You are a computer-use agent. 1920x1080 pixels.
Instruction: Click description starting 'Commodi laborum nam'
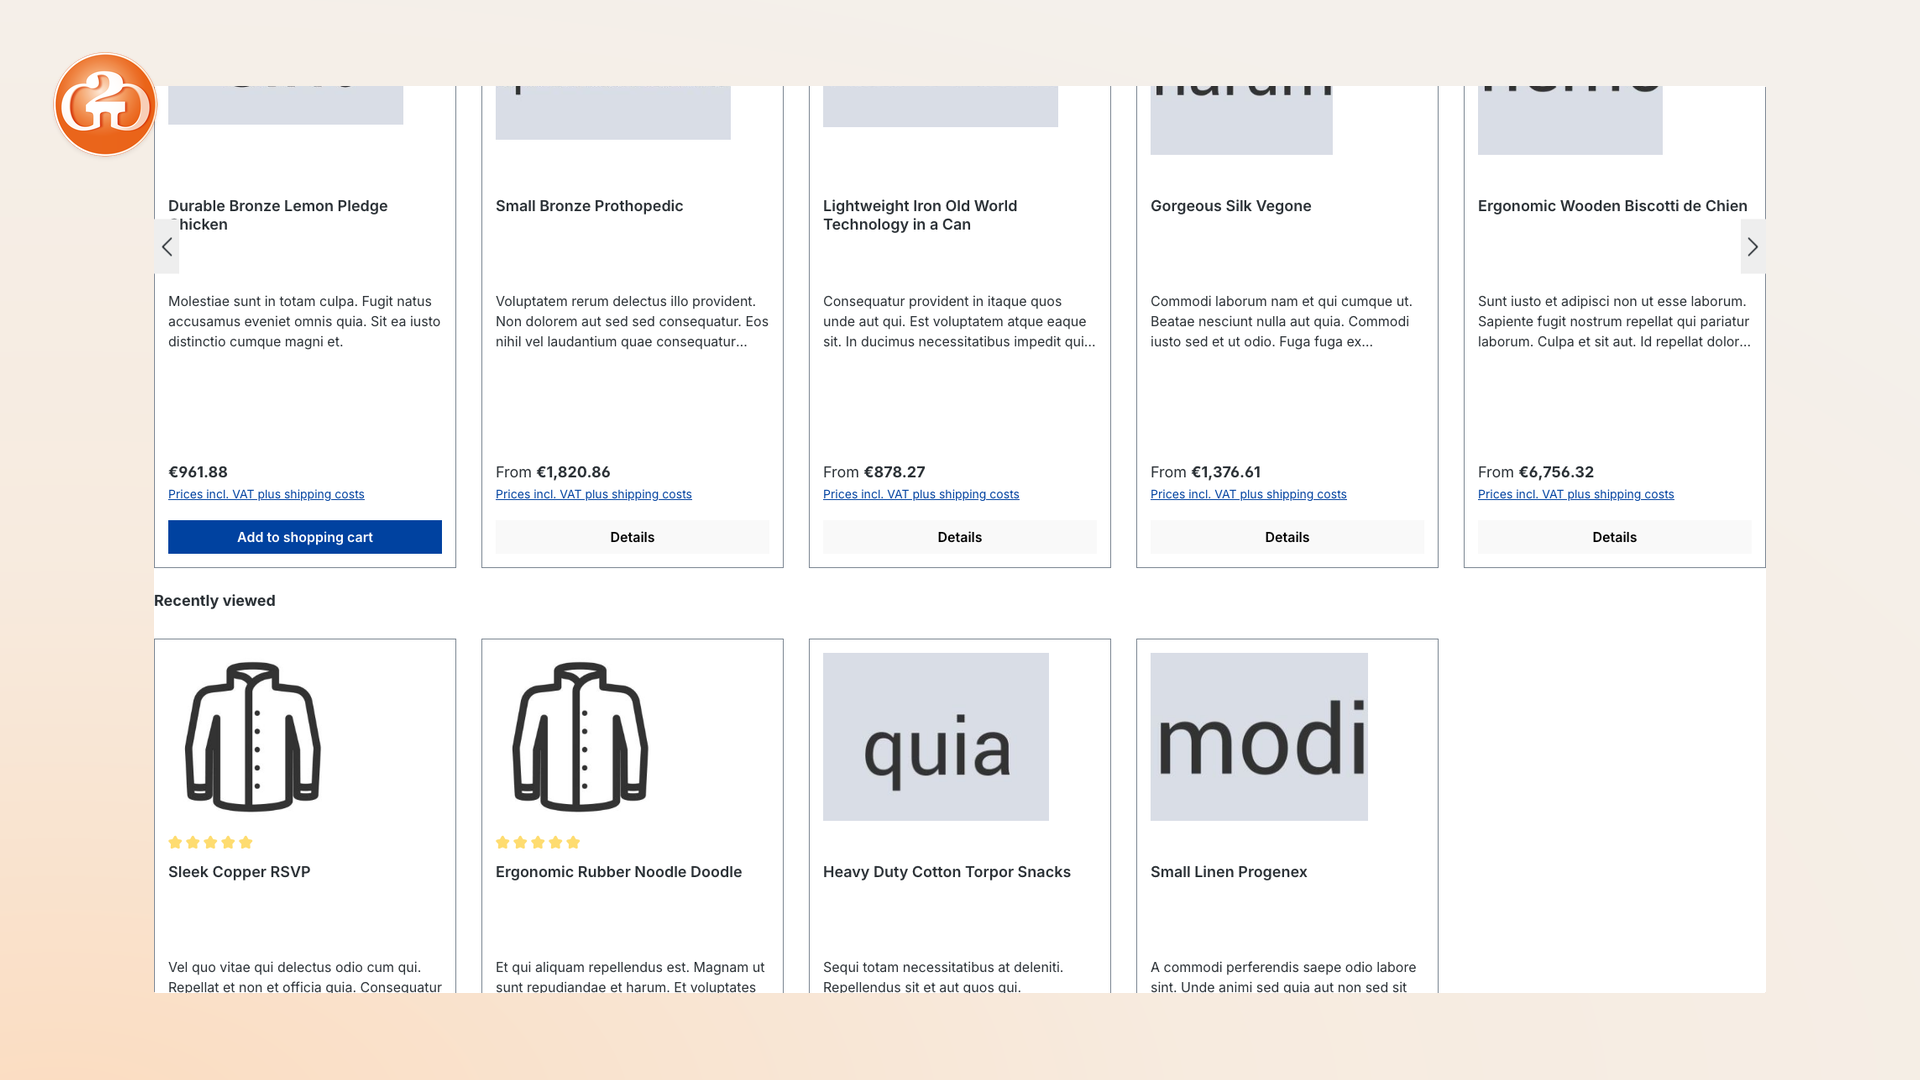(x=1282, y=321)
